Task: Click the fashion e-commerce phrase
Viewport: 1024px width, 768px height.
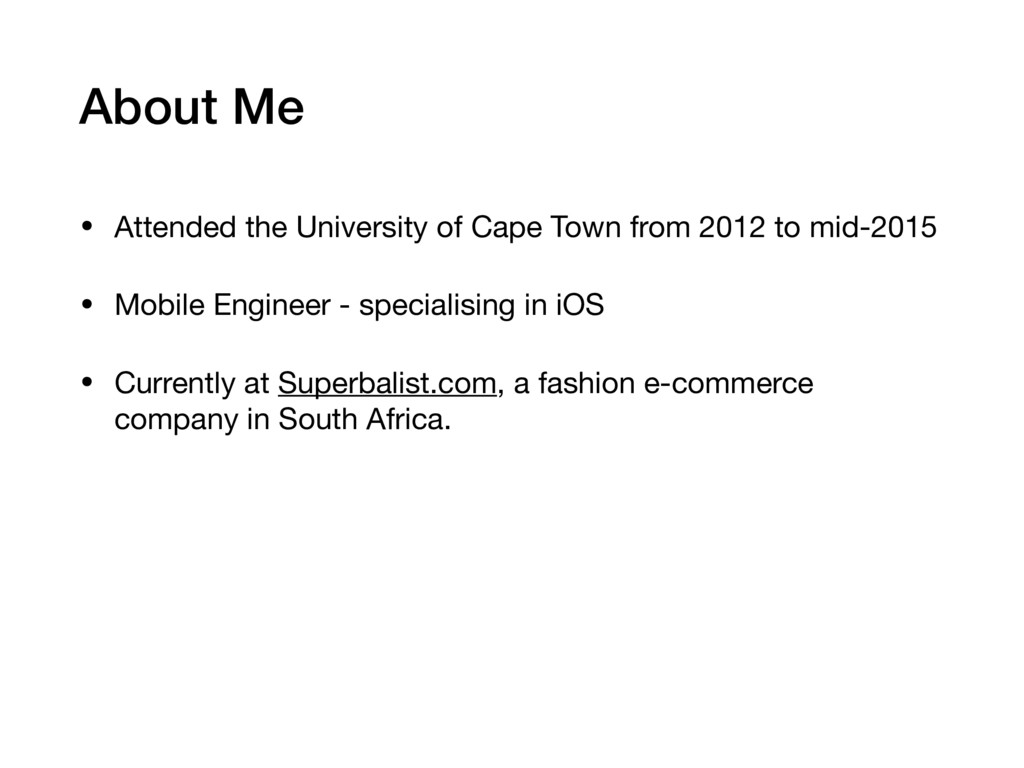Action: coord(676,383)
